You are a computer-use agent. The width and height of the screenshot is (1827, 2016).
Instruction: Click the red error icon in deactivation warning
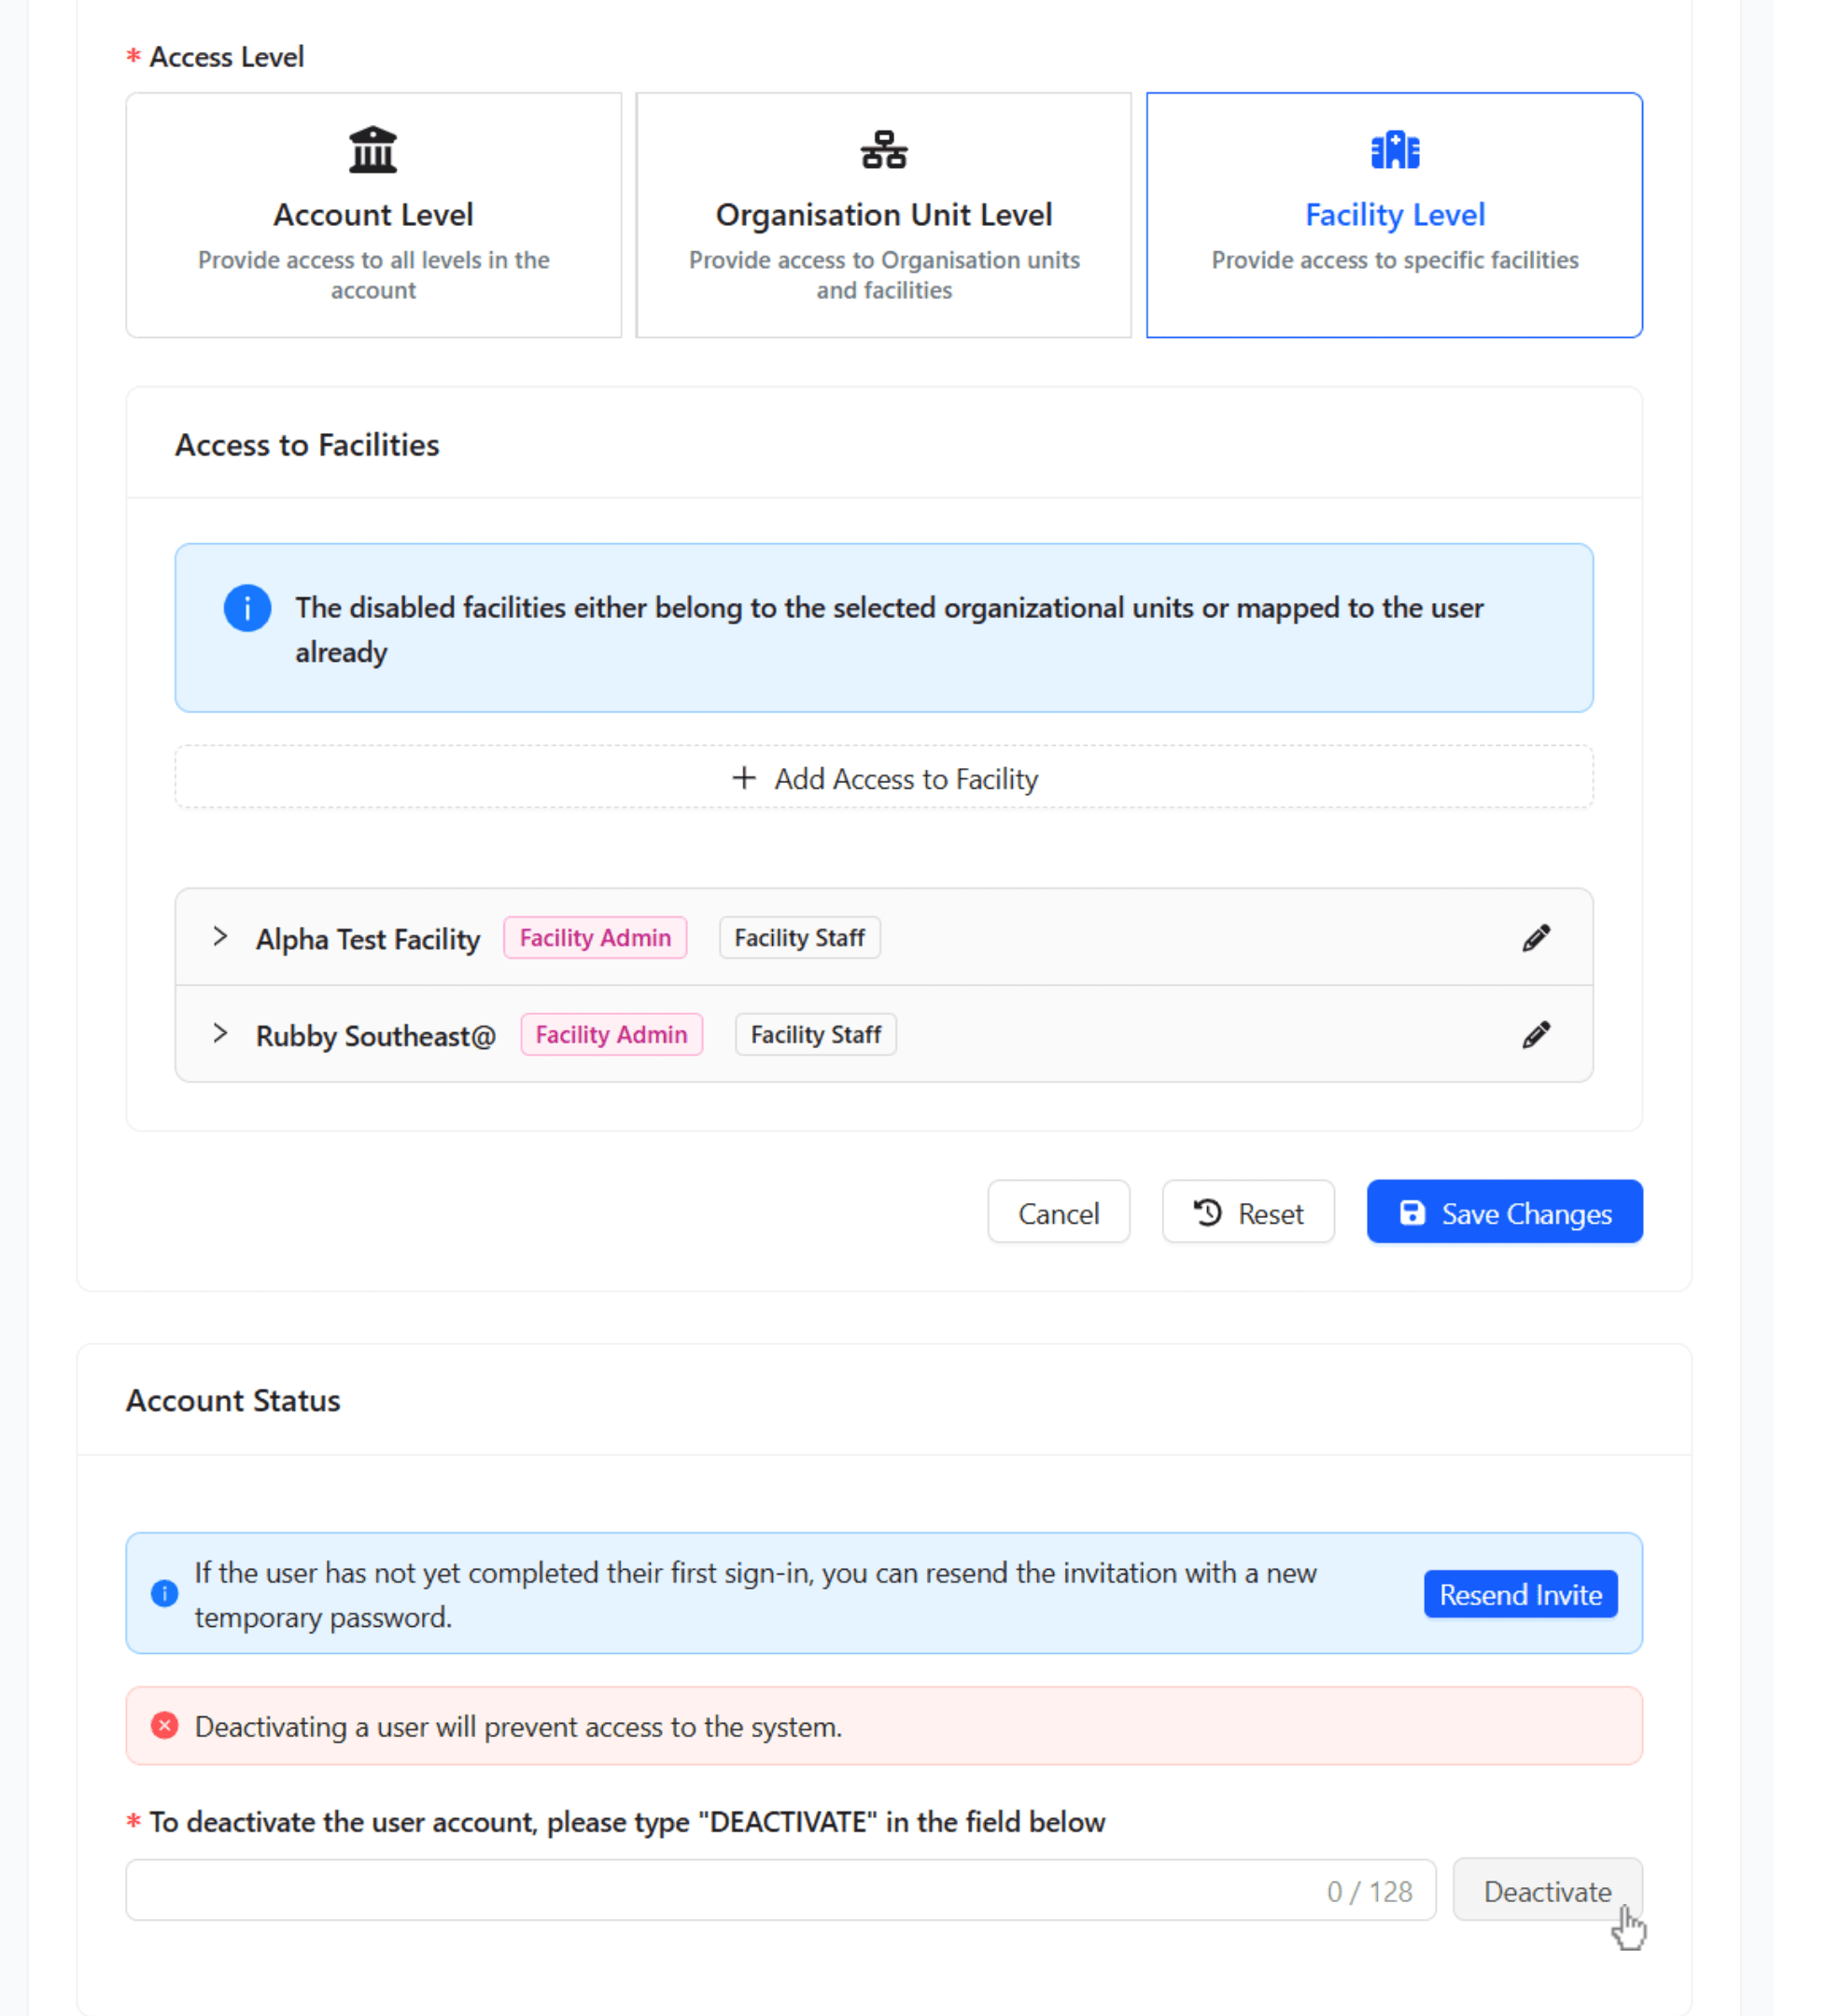[165, 1725]
